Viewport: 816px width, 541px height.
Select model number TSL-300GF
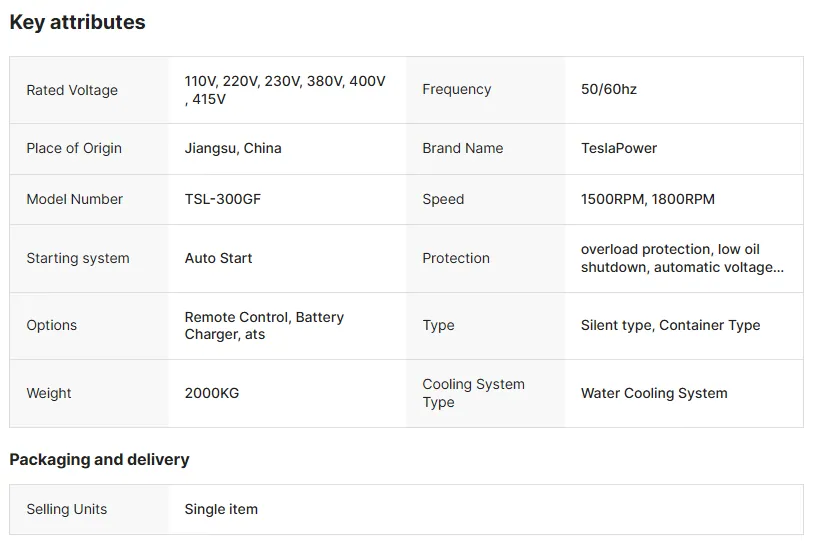click(223, 199)
